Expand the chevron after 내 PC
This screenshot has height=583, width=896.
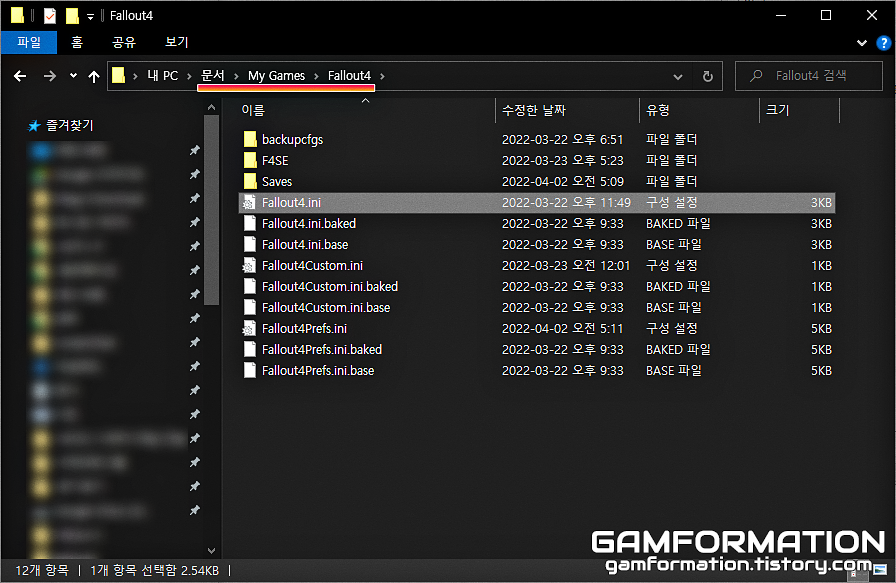coord(189,76)
